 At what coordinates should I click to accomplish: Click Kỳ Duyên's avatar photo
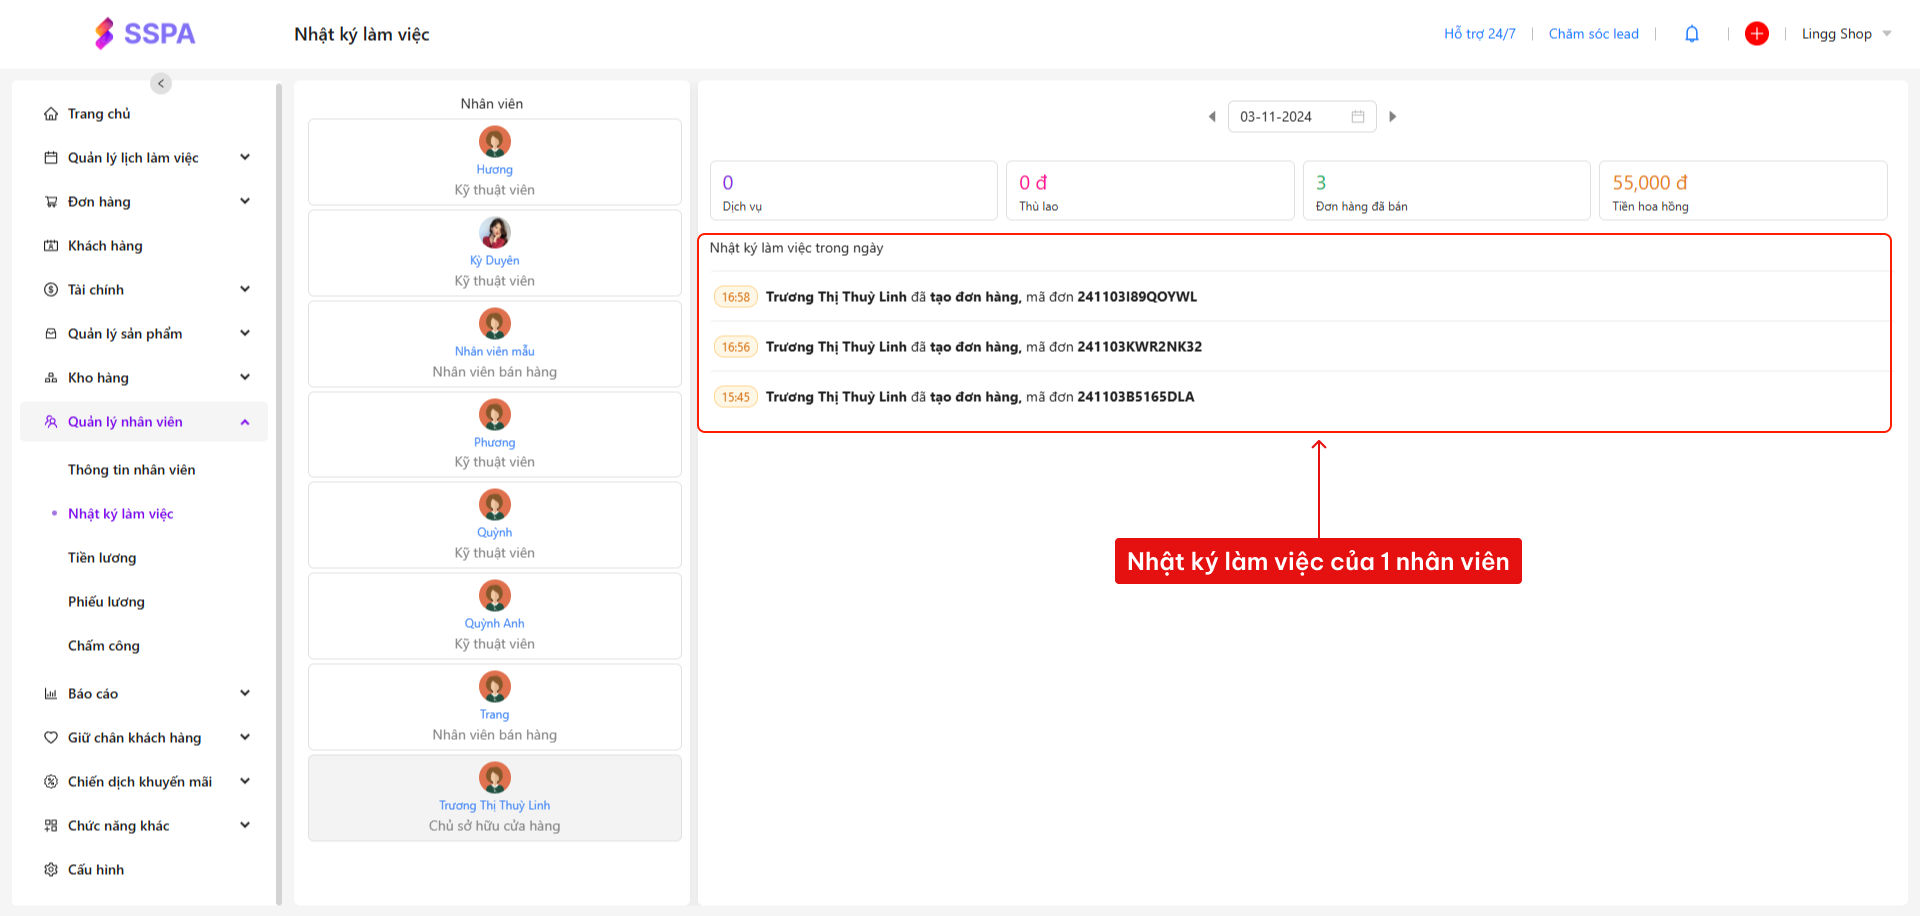point(495,233)
